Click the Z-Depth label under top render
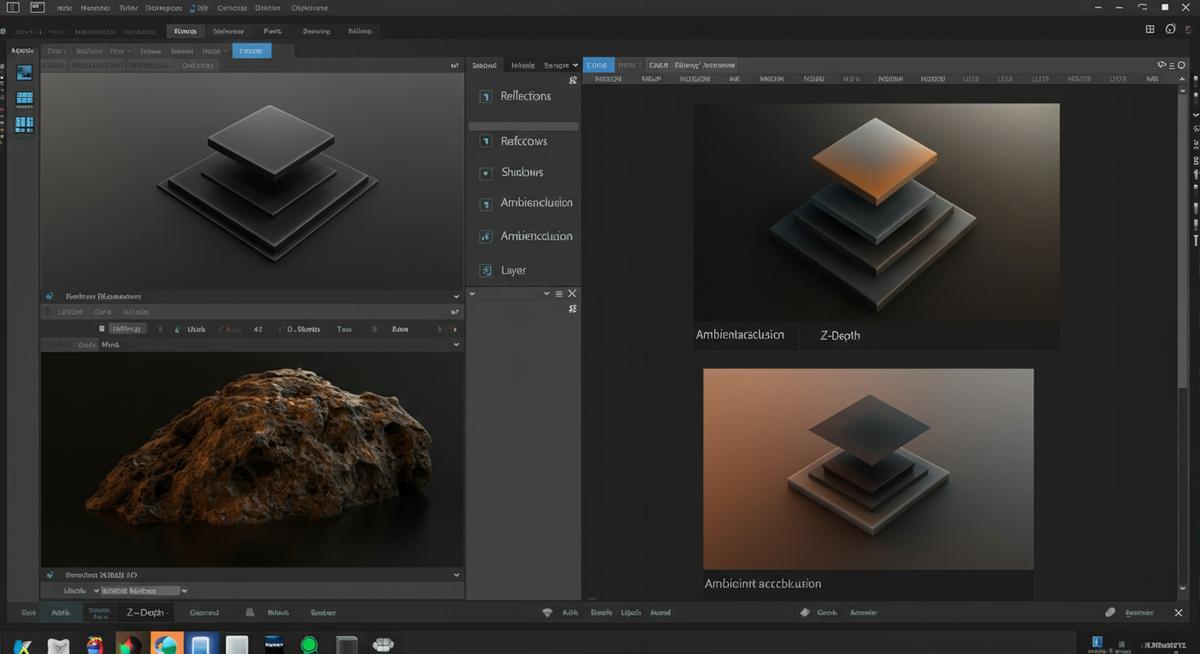Screen dimensions: 1200x654 (x=839, y=336)
